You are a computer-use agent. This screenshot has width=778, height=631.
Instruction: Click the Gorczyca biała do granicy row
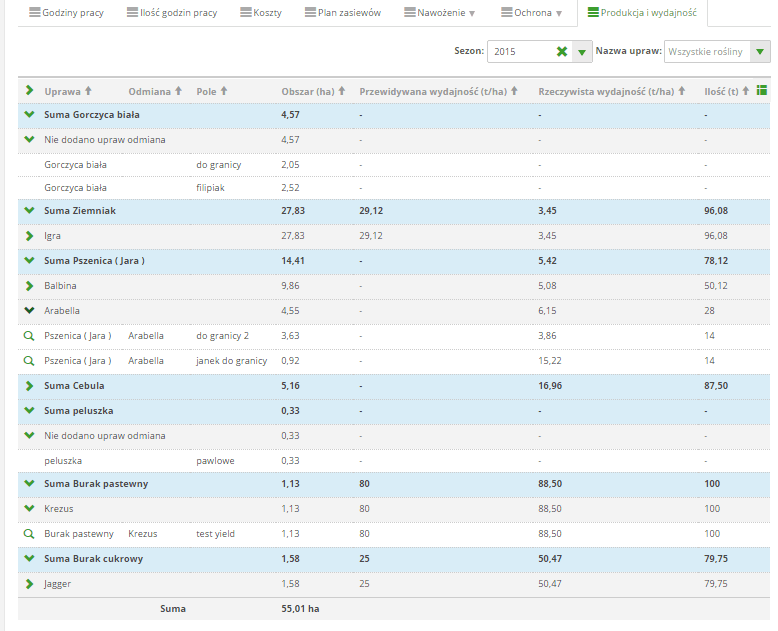[x=394, y=165]
